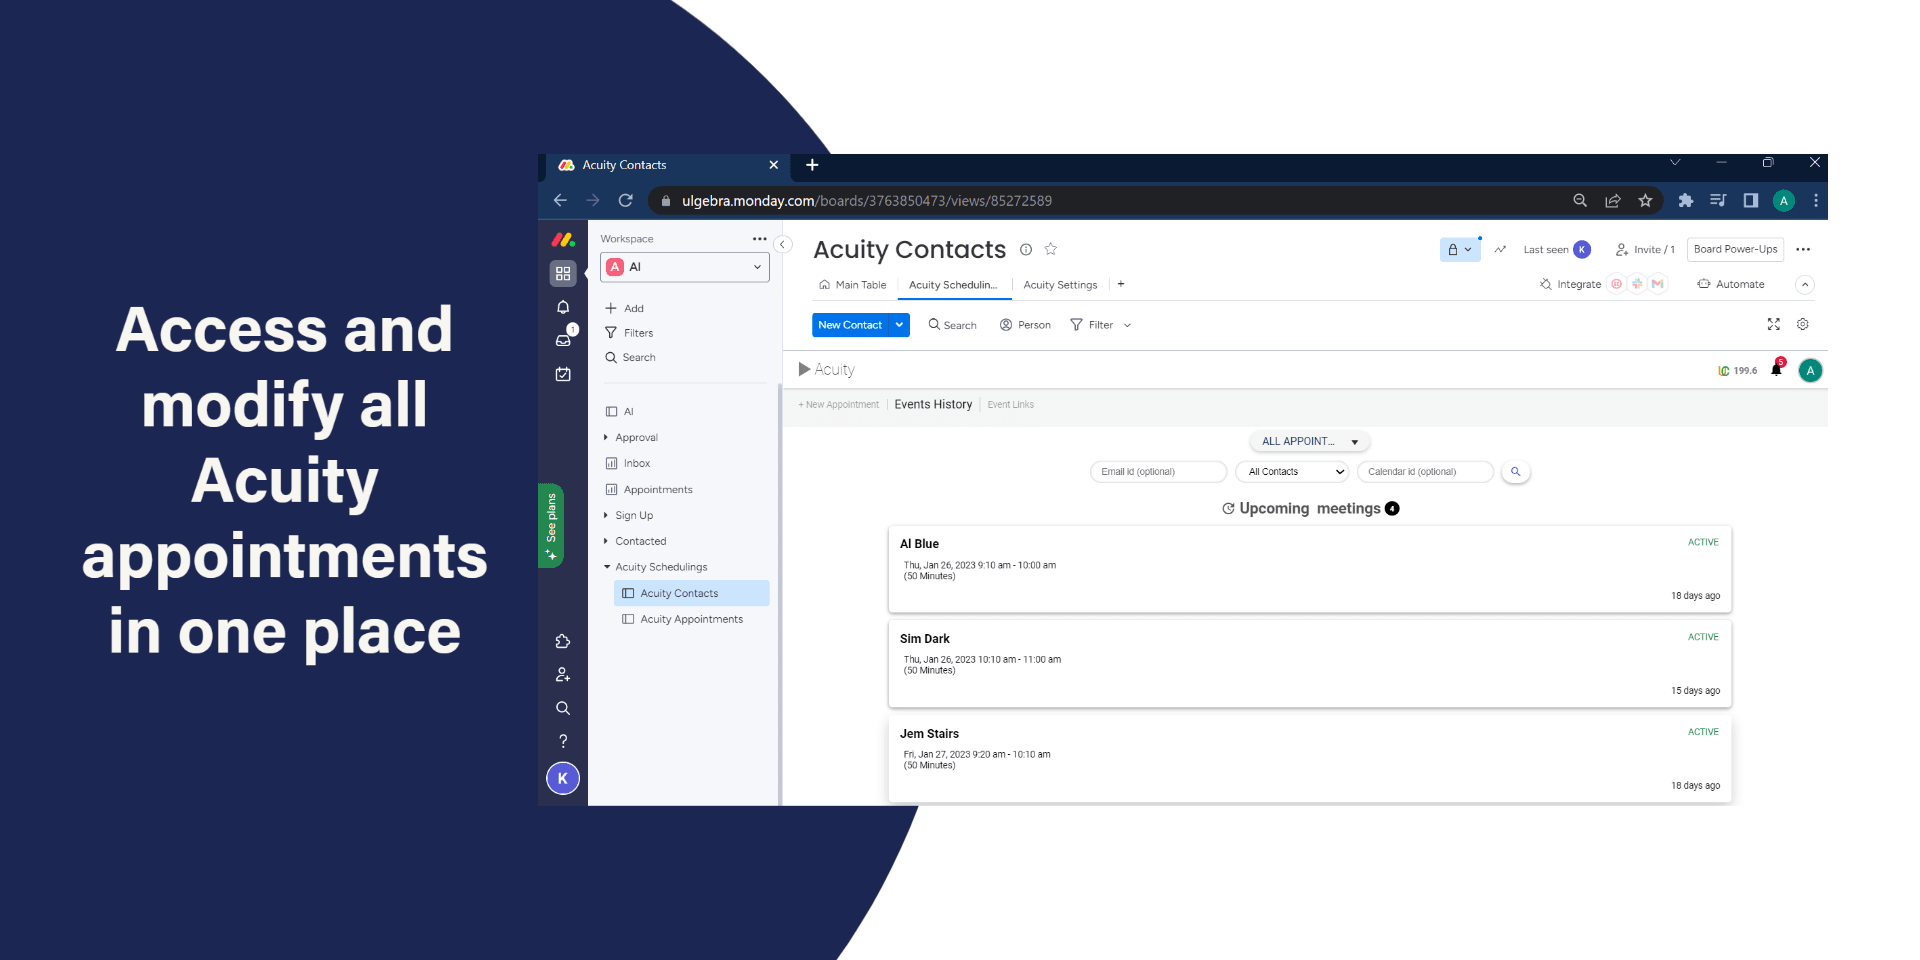Open the New Contact dropdown arrow
1920x960 pixels.
(900, 325)
